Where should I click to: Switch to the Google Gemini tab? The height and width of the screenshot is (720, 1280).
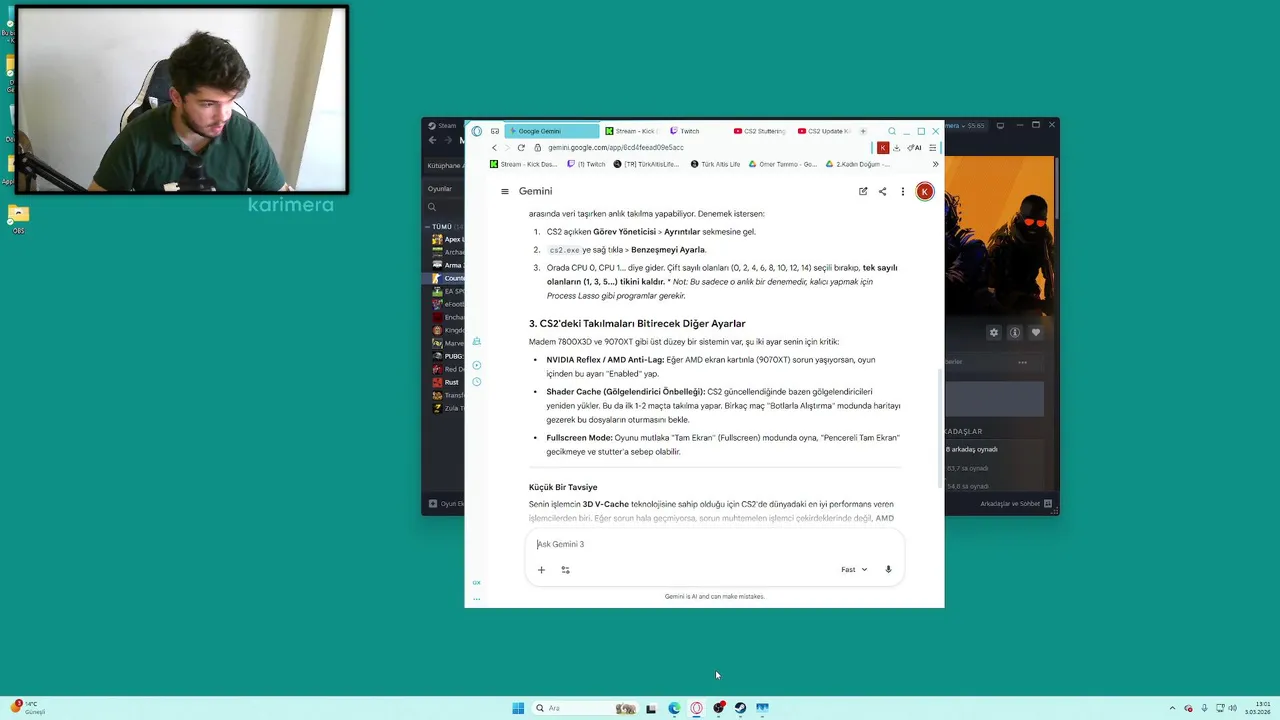point(552,131)
